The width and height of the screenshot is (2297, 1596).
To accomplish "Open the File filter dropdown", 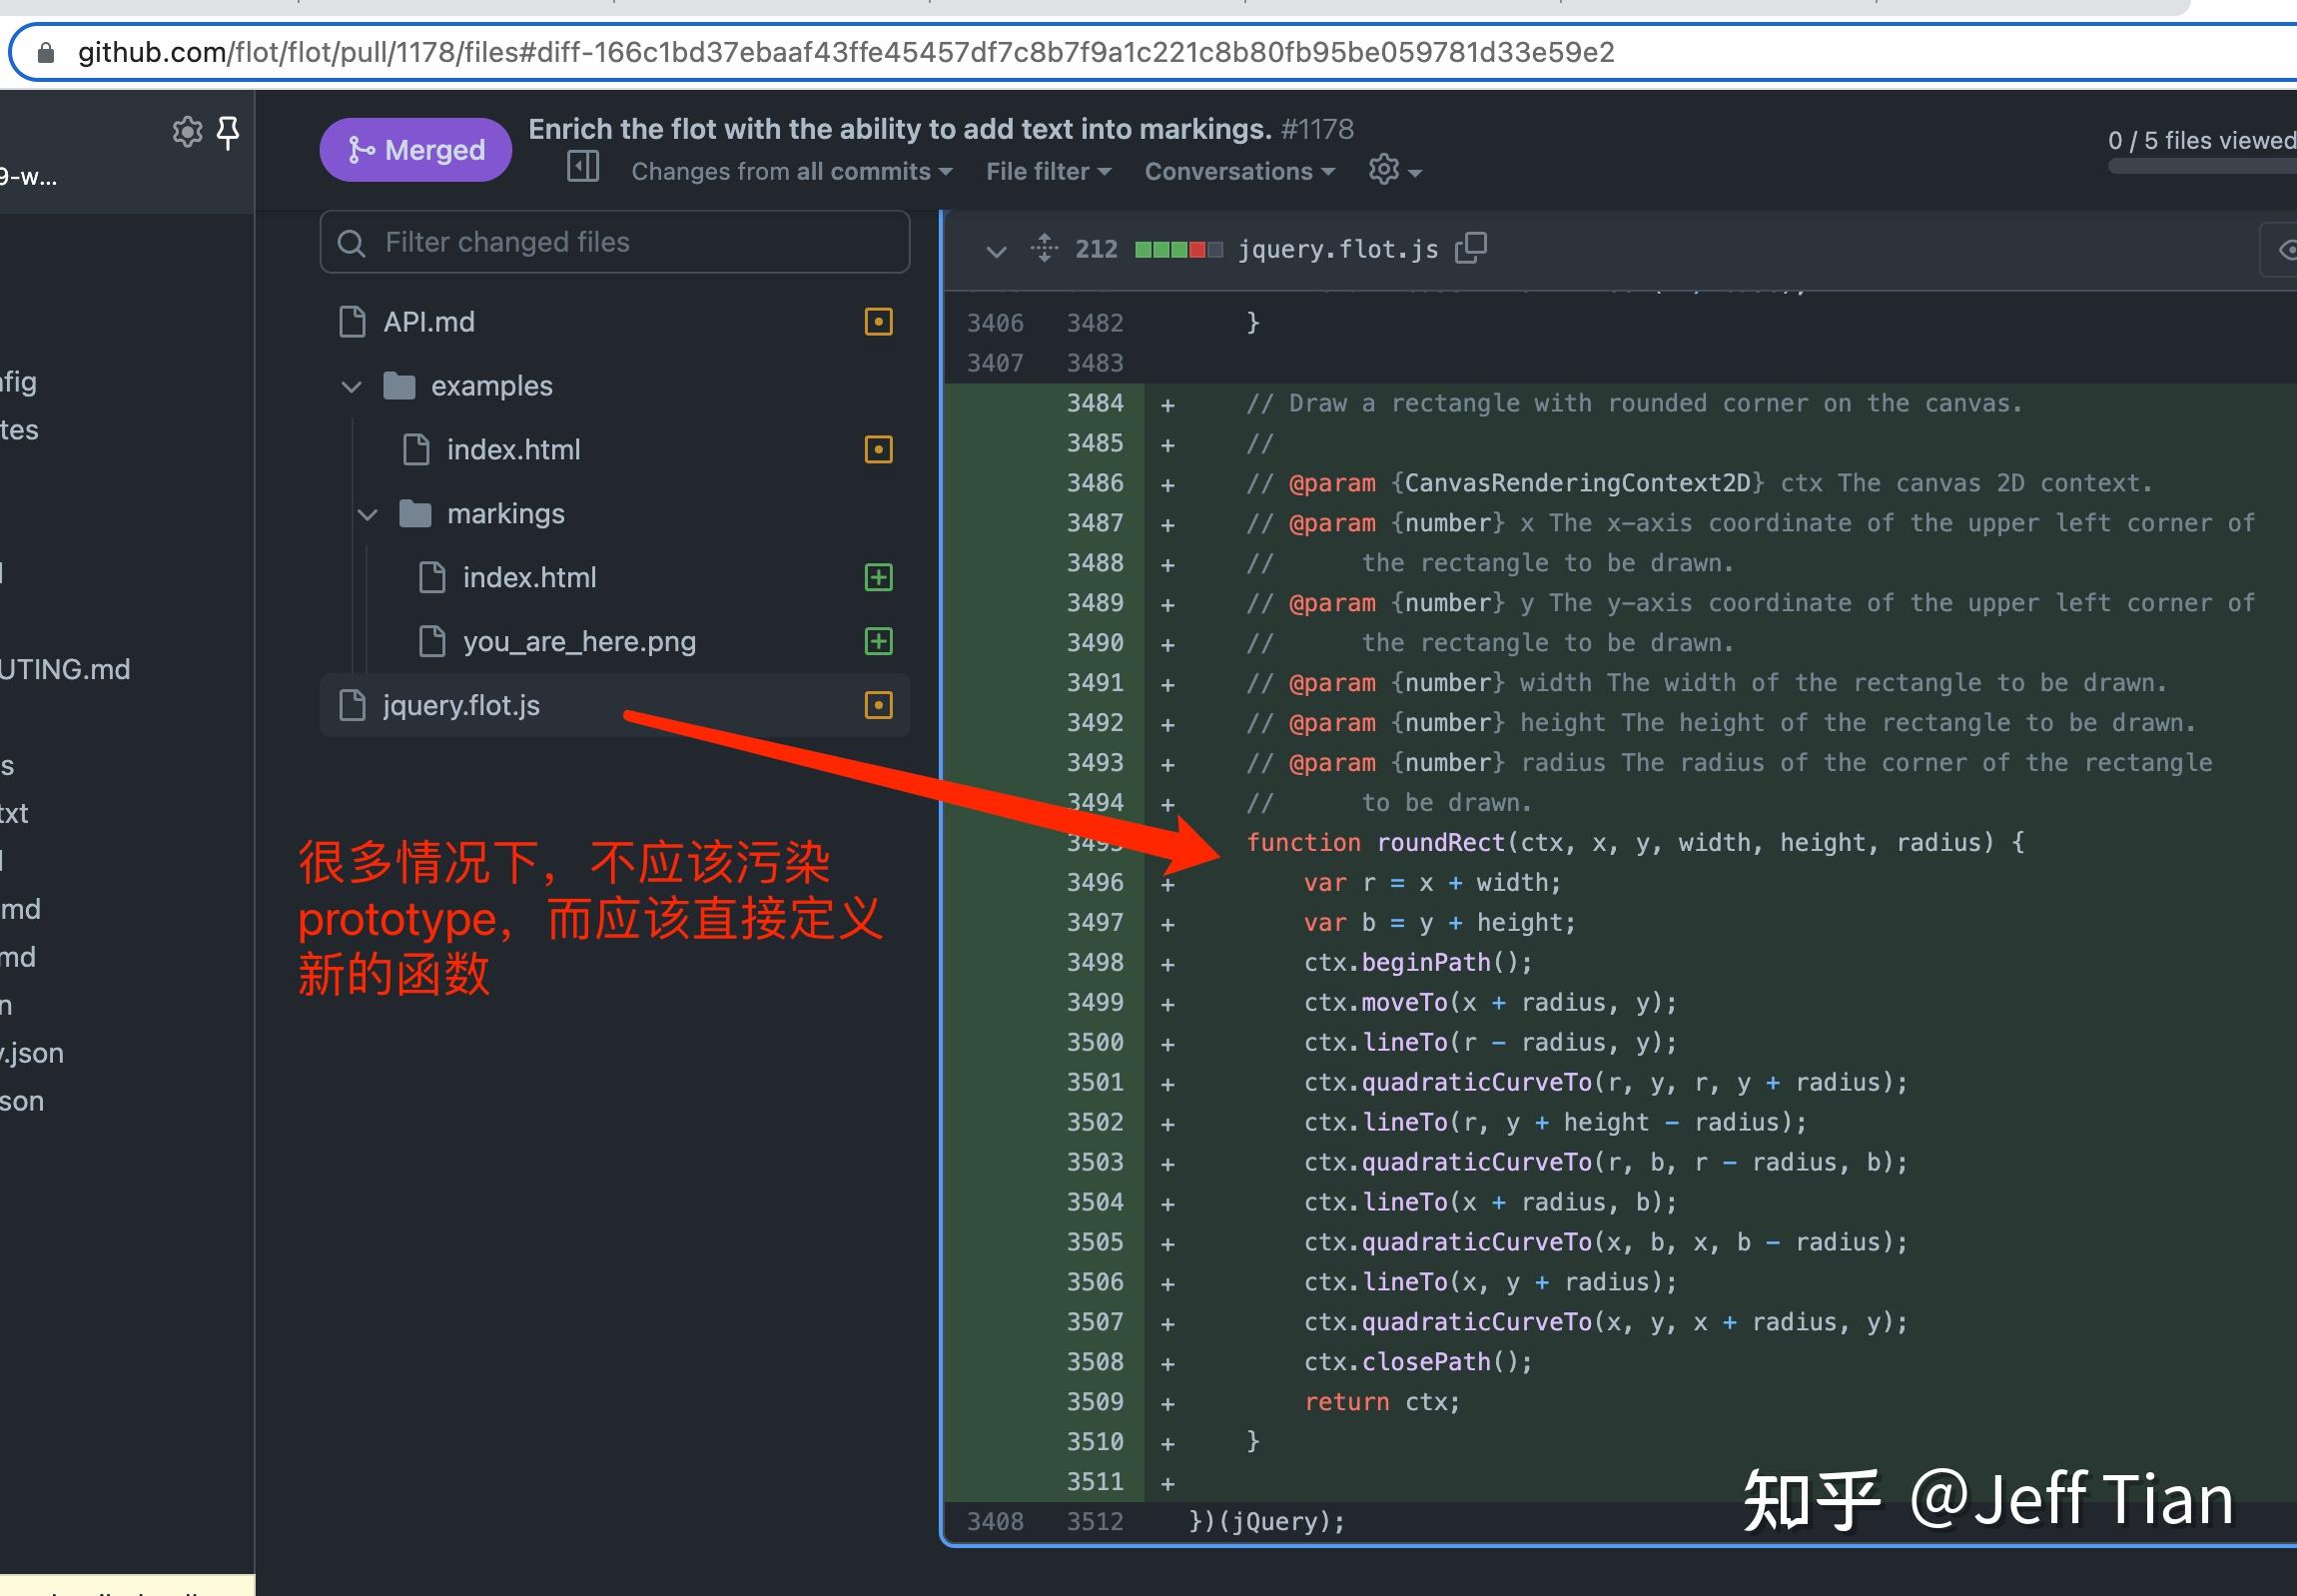I will point(1048,172).
